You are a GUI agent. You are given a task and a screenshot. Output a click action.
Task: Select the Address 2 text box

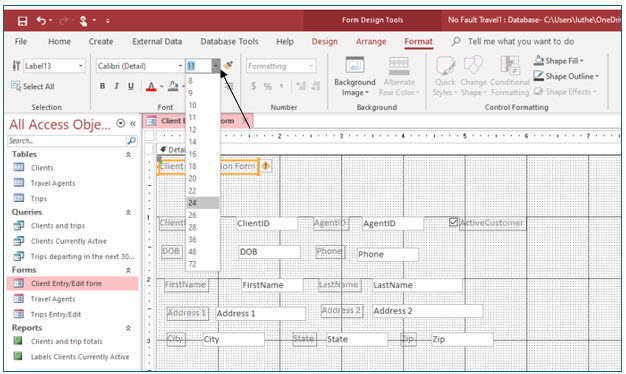427,311
